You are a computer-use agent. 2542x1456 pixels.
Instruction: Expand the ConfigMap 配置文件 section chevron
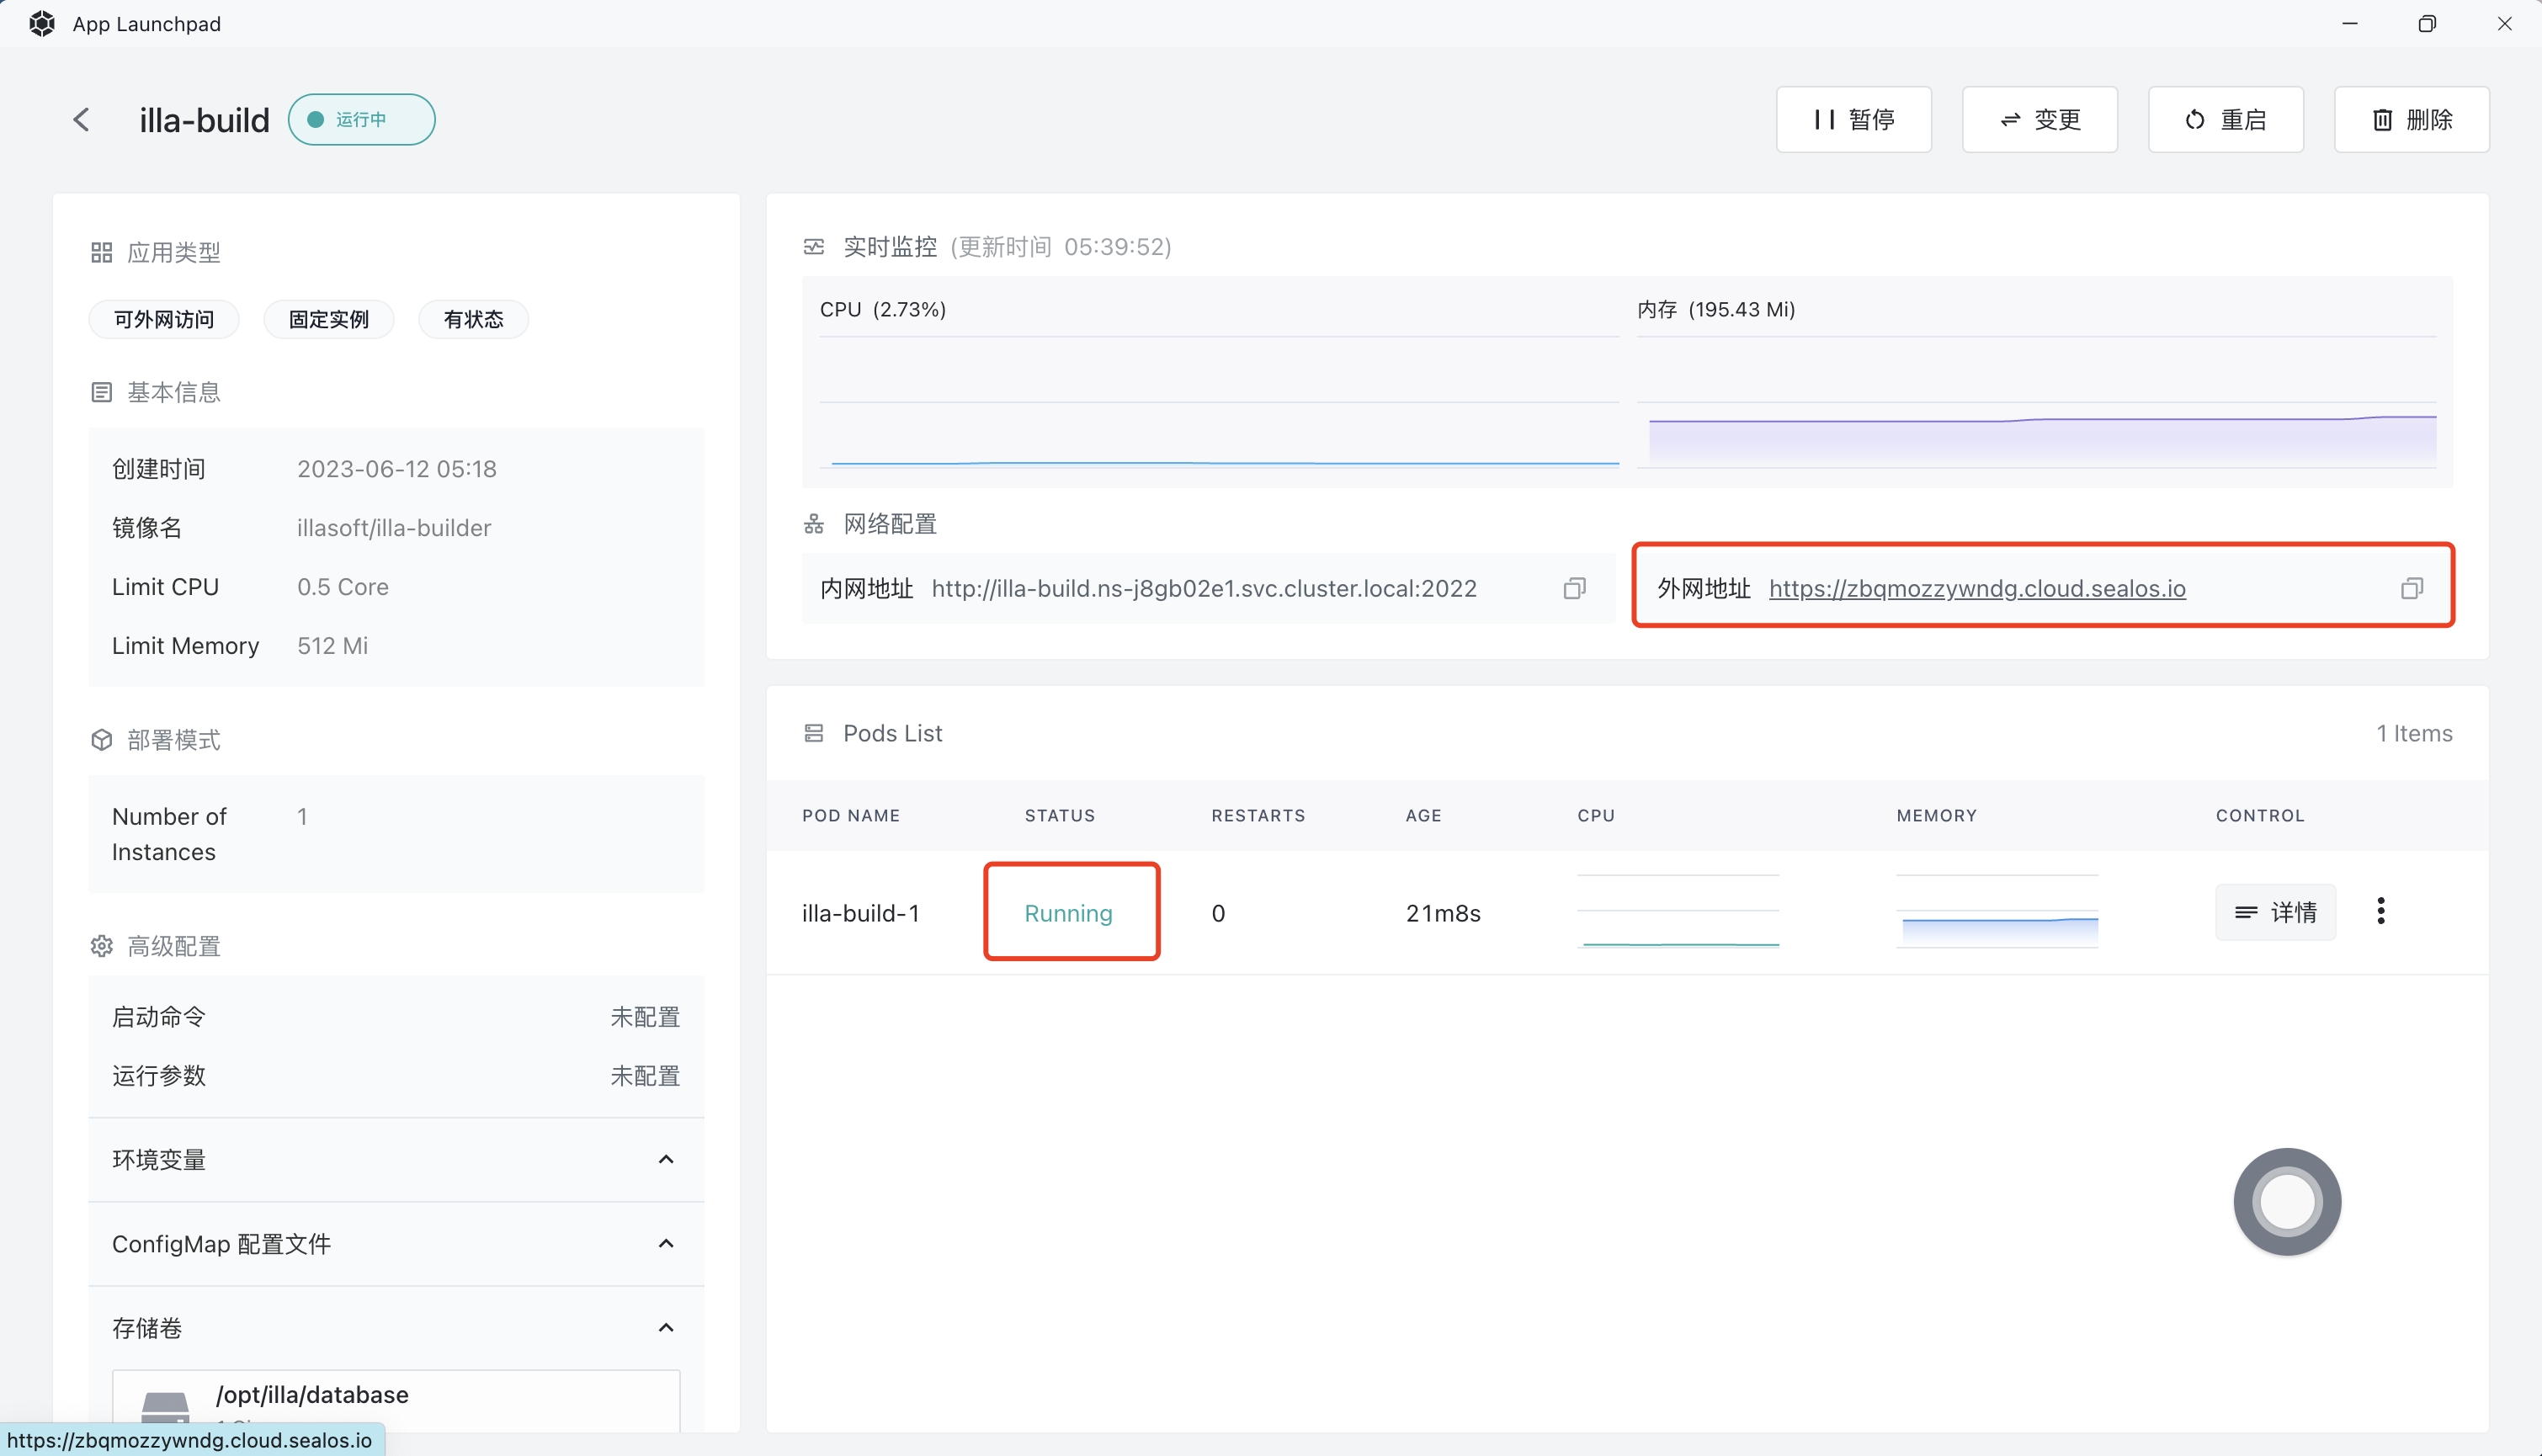pyautogui.click(x=666, y=1244)
